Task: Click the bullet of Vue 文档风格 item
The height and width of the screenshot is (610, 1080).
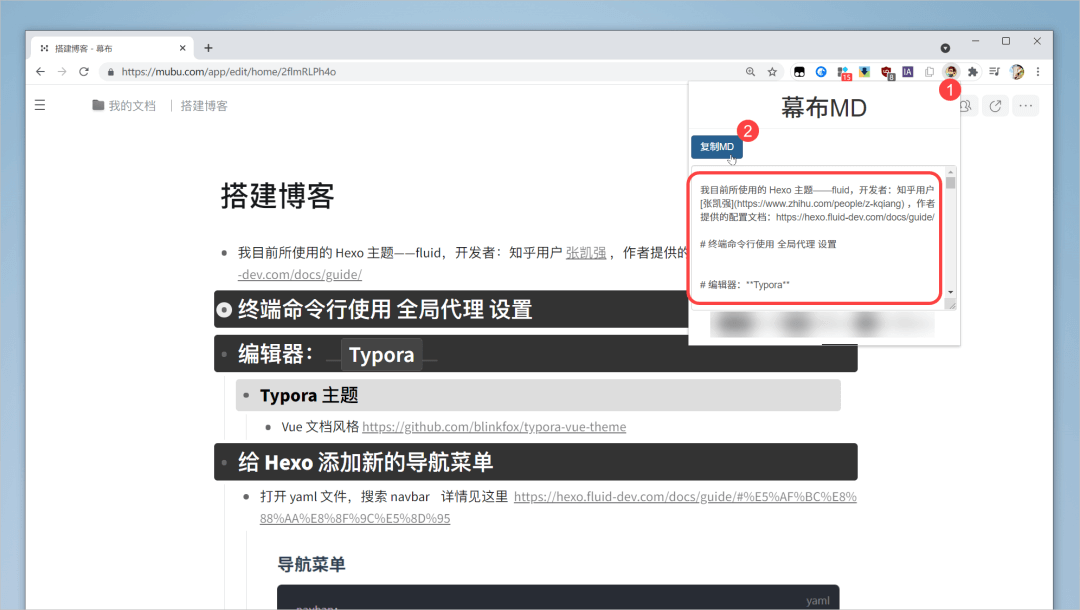Action: [268, 428]
